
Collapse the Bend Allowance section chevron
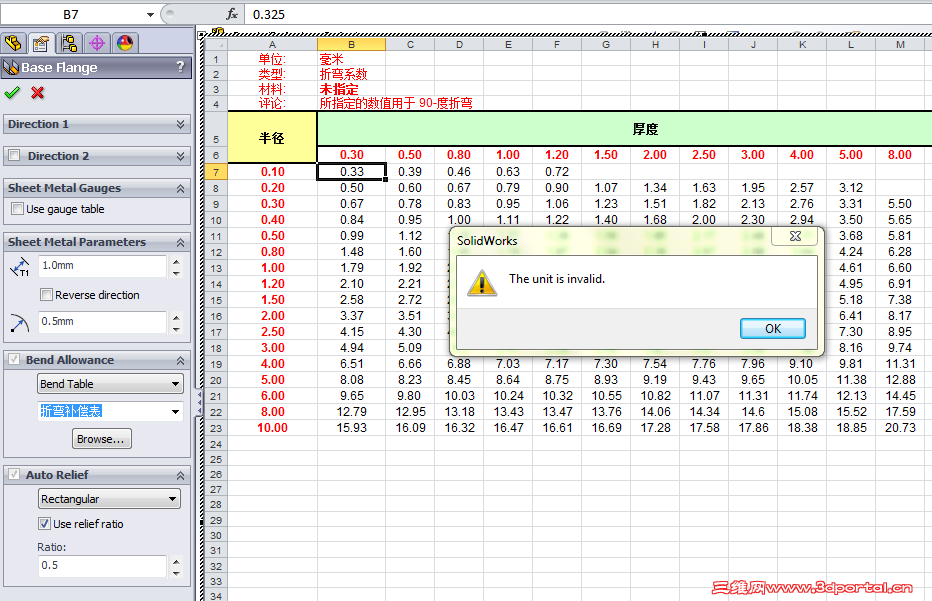point(180,361)
